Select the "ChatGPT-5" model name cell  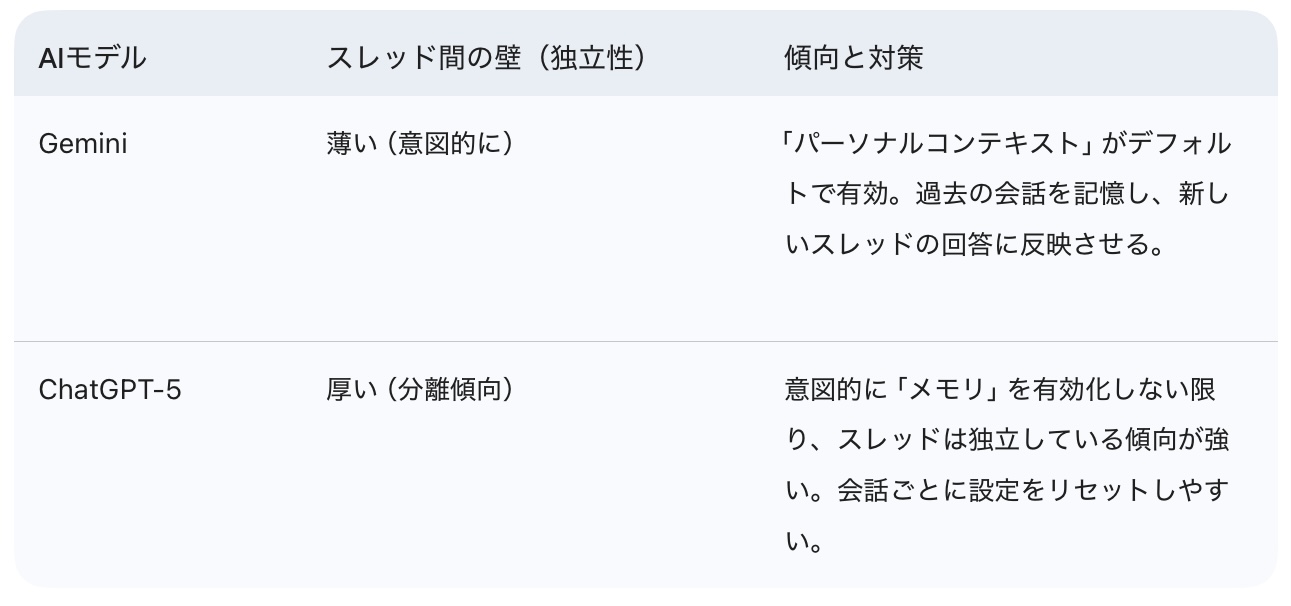(x=110, y=389)
